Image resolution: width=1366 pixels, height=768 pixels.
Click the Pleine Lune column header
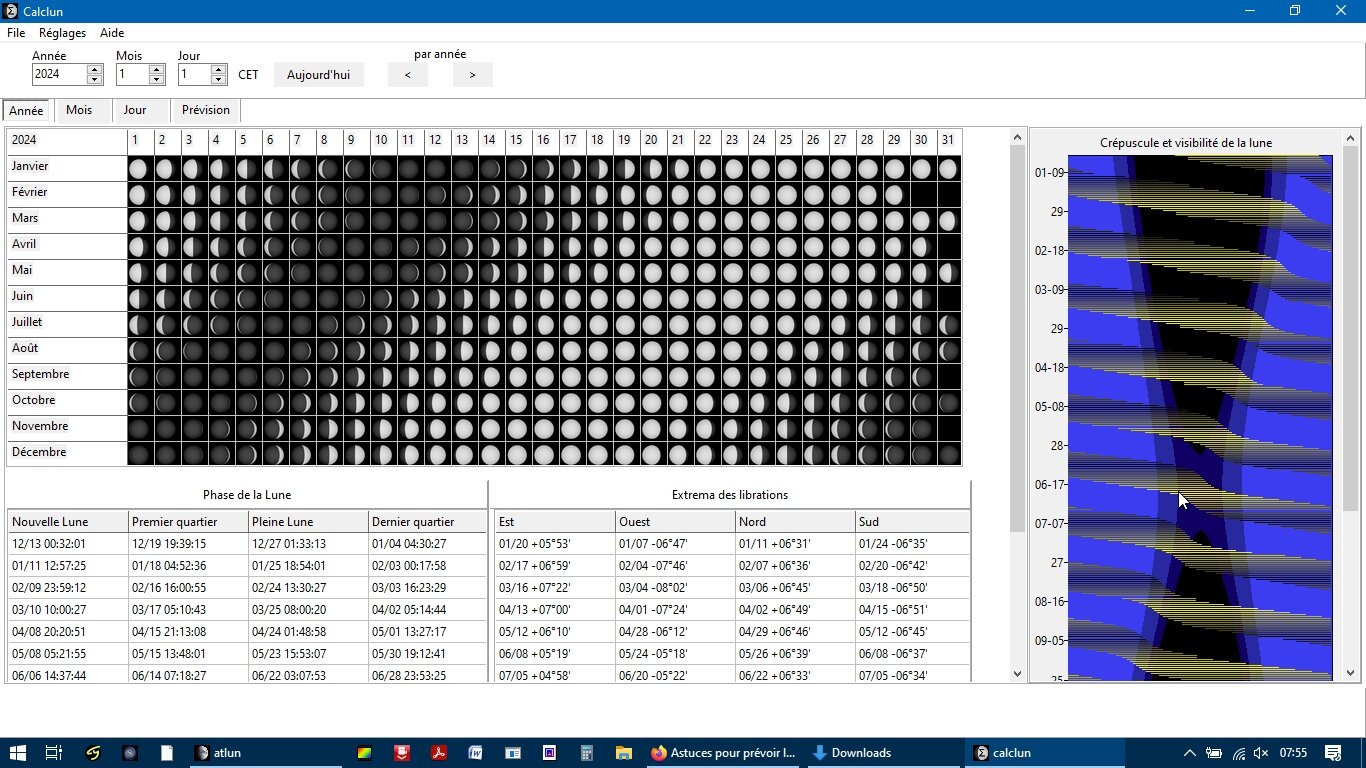point(308,521)
